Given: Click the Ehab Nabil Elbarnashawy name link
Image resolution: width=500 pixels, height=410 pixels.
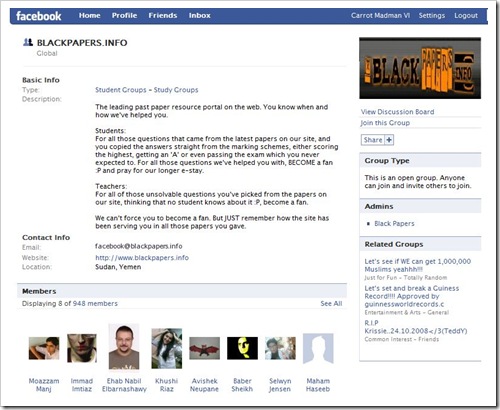Looking at the screenshot, I should pos(124,385).
